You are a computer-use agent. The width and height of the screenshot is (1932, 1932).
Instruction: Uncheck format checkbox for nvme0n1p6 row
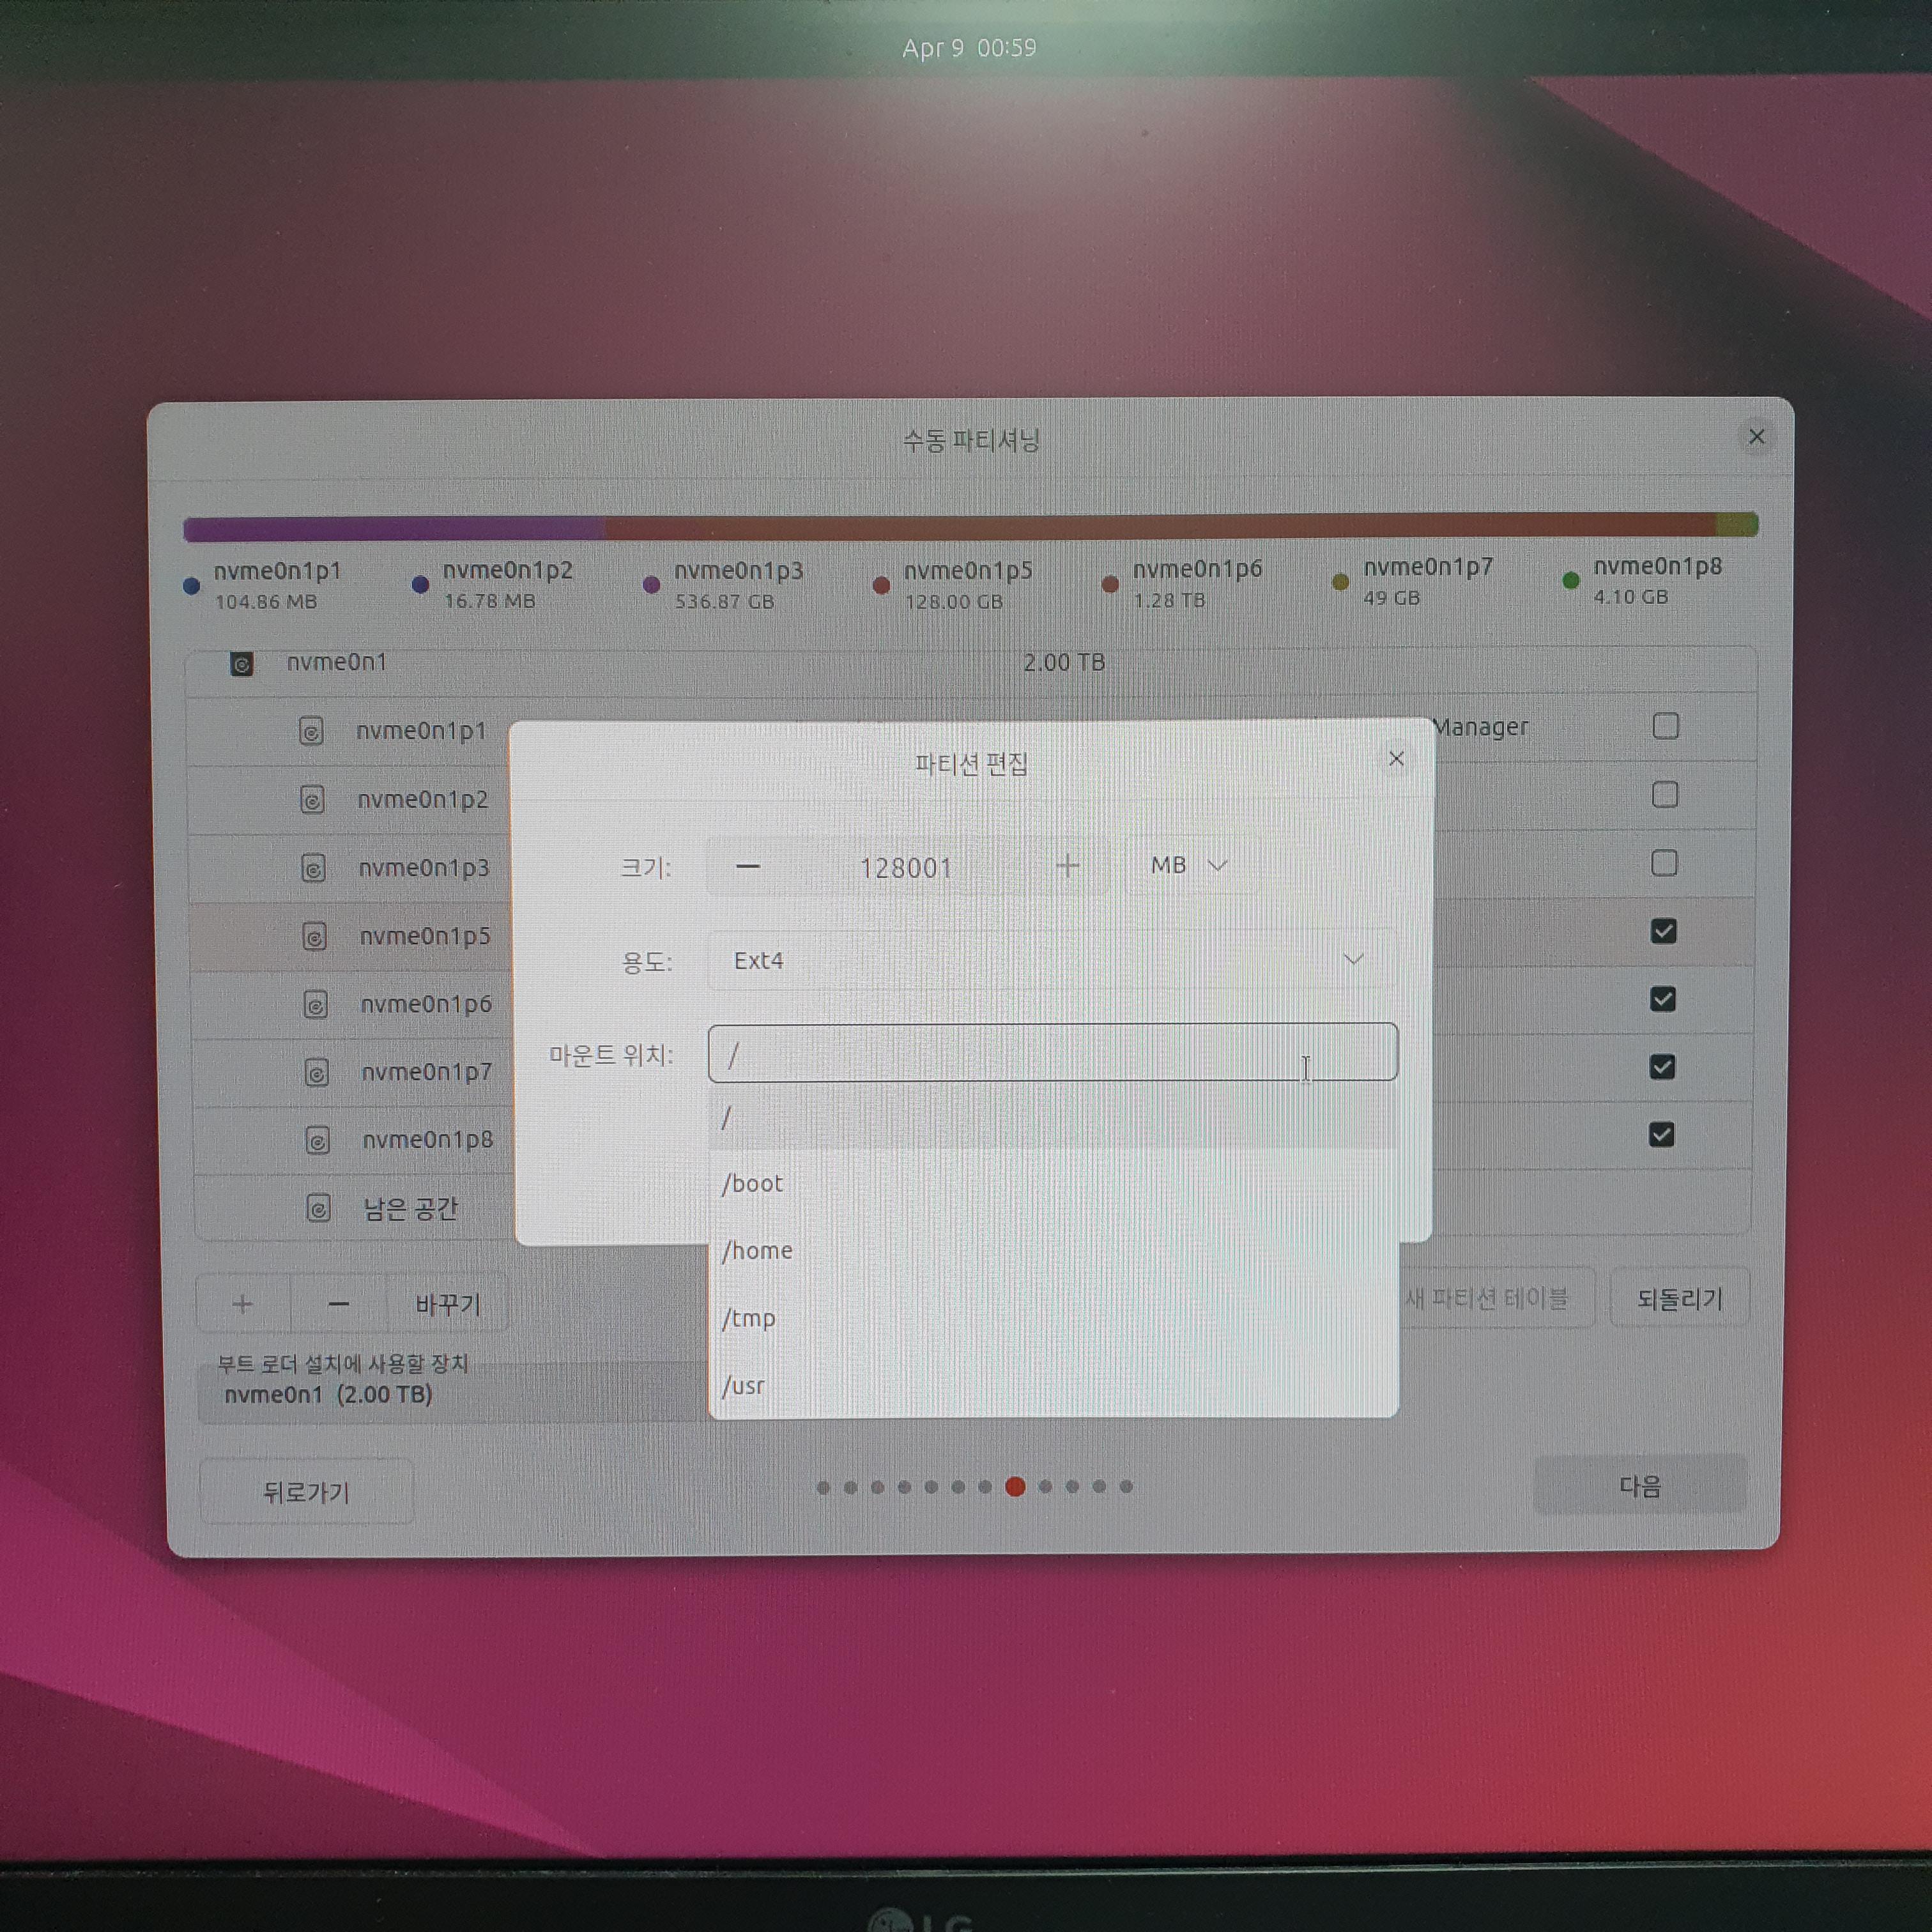tap(1663, 999)
